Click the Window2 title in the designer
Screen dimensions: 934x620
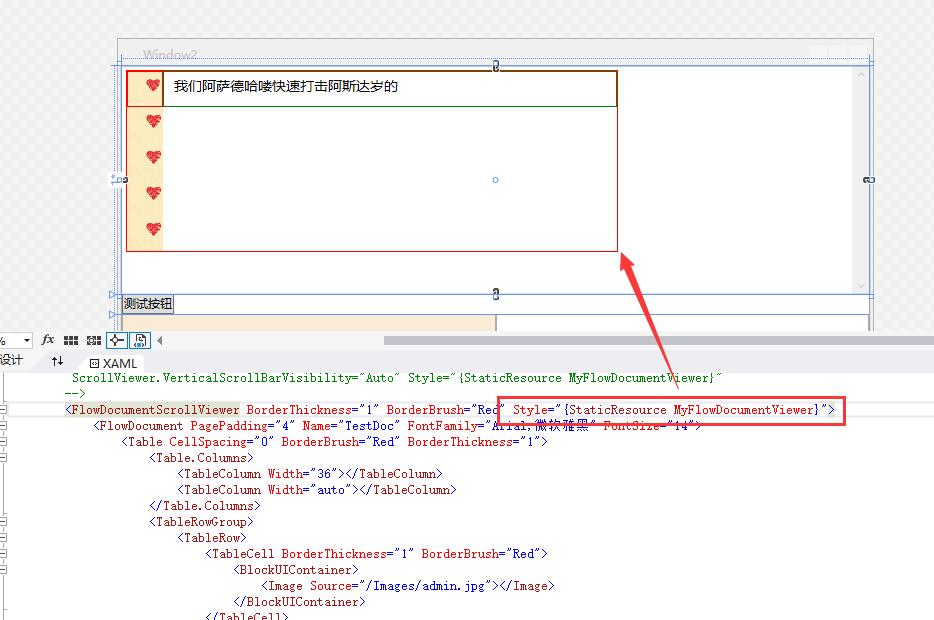(170, 54)
